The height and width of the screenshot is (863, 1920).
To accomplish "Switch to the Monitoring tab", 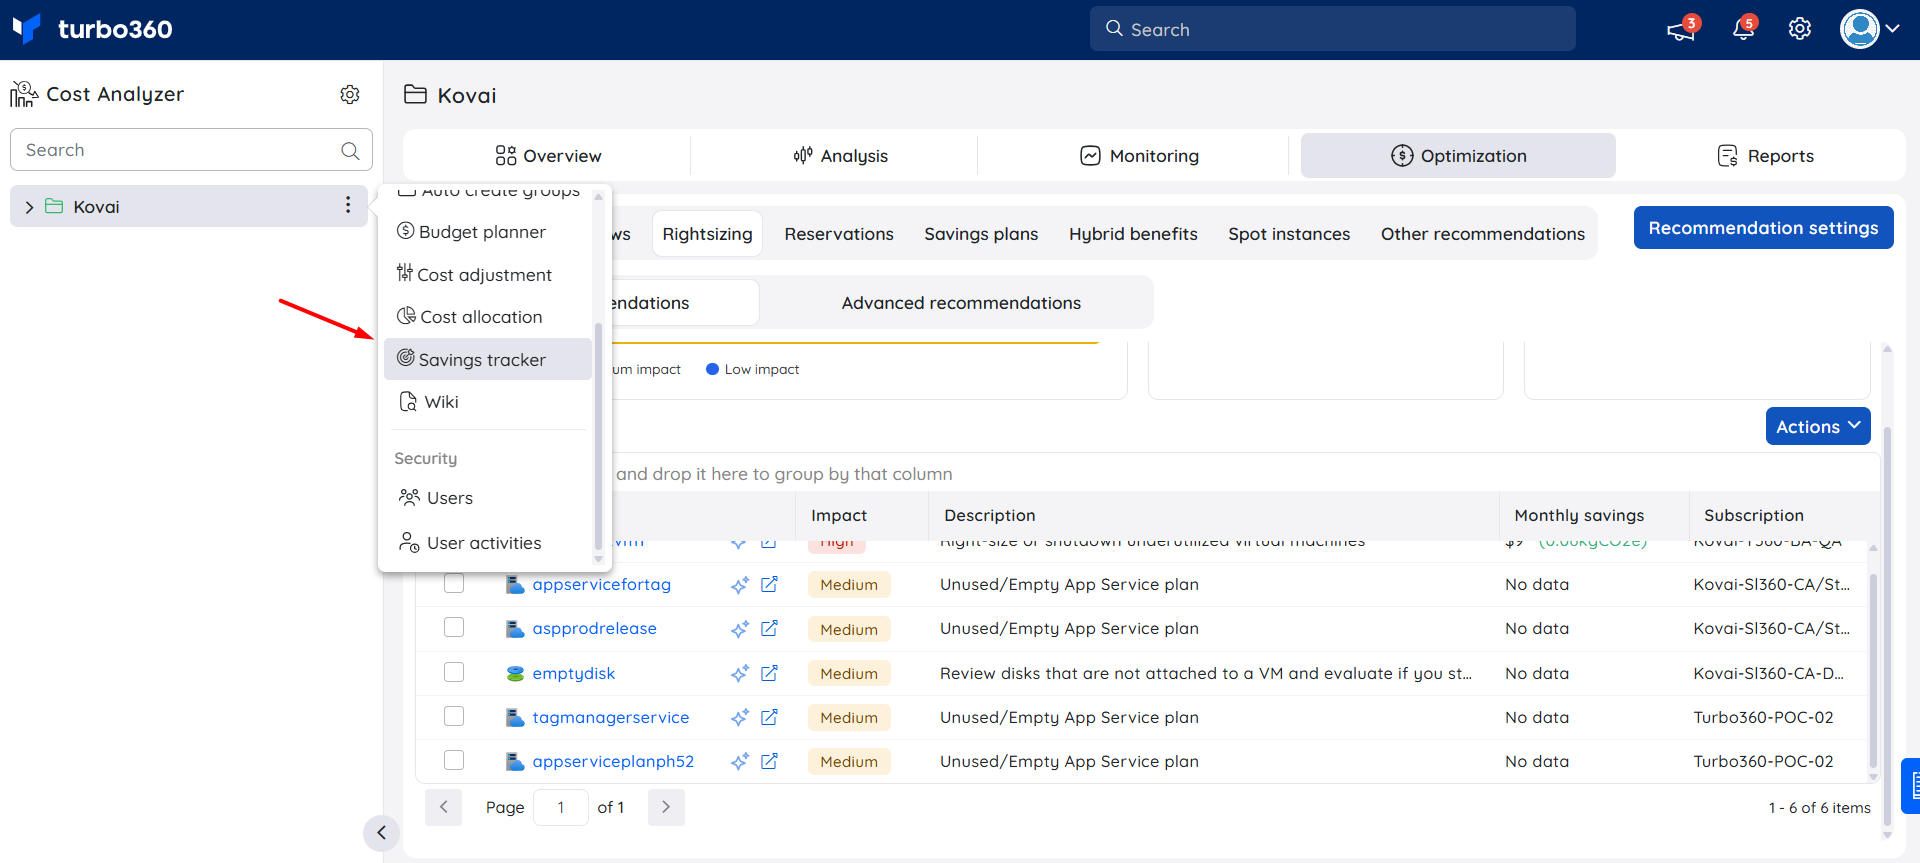I will point(1139,156).
